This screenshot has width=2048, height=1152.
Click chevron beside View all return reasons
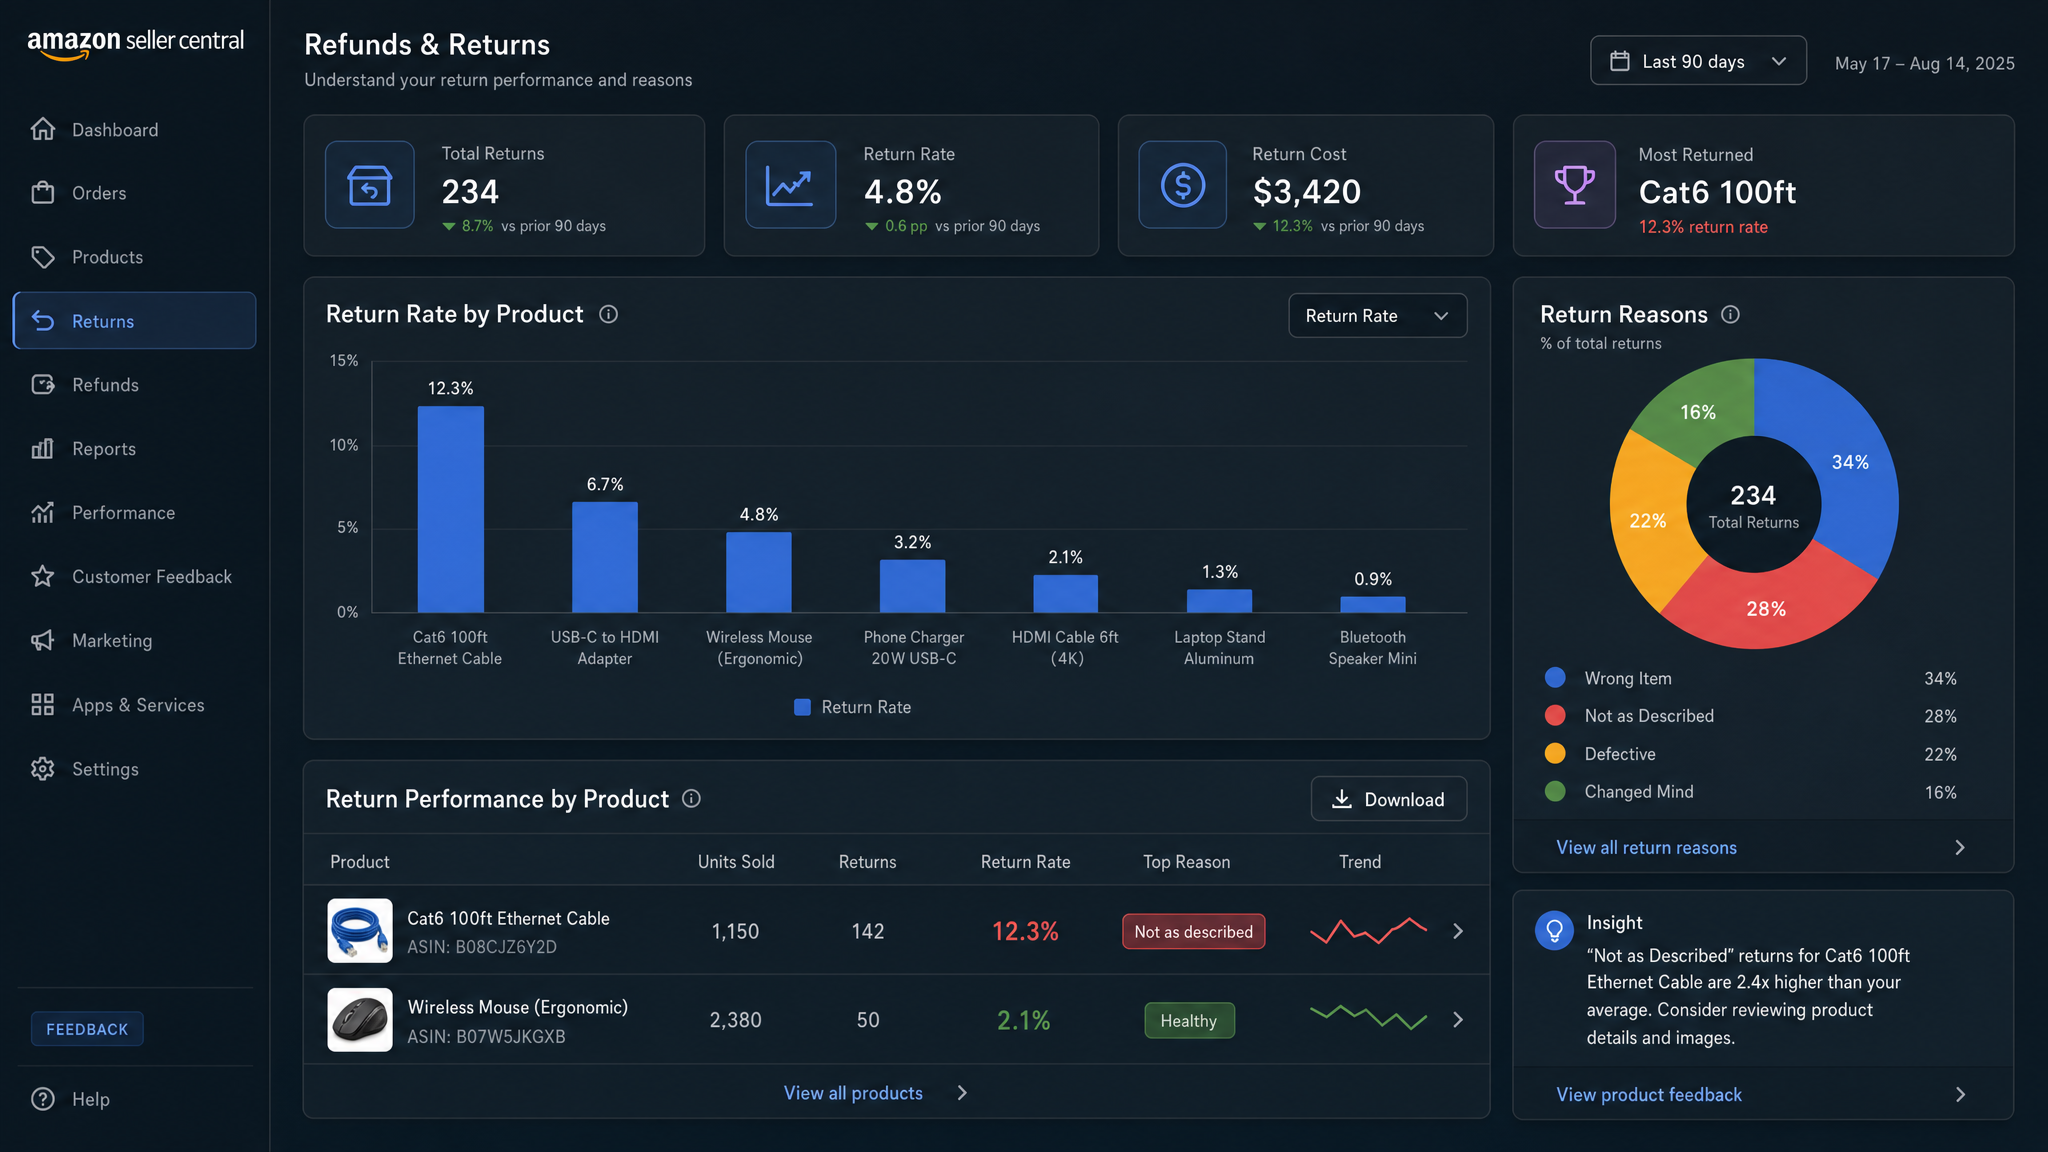pos(1960,848)
